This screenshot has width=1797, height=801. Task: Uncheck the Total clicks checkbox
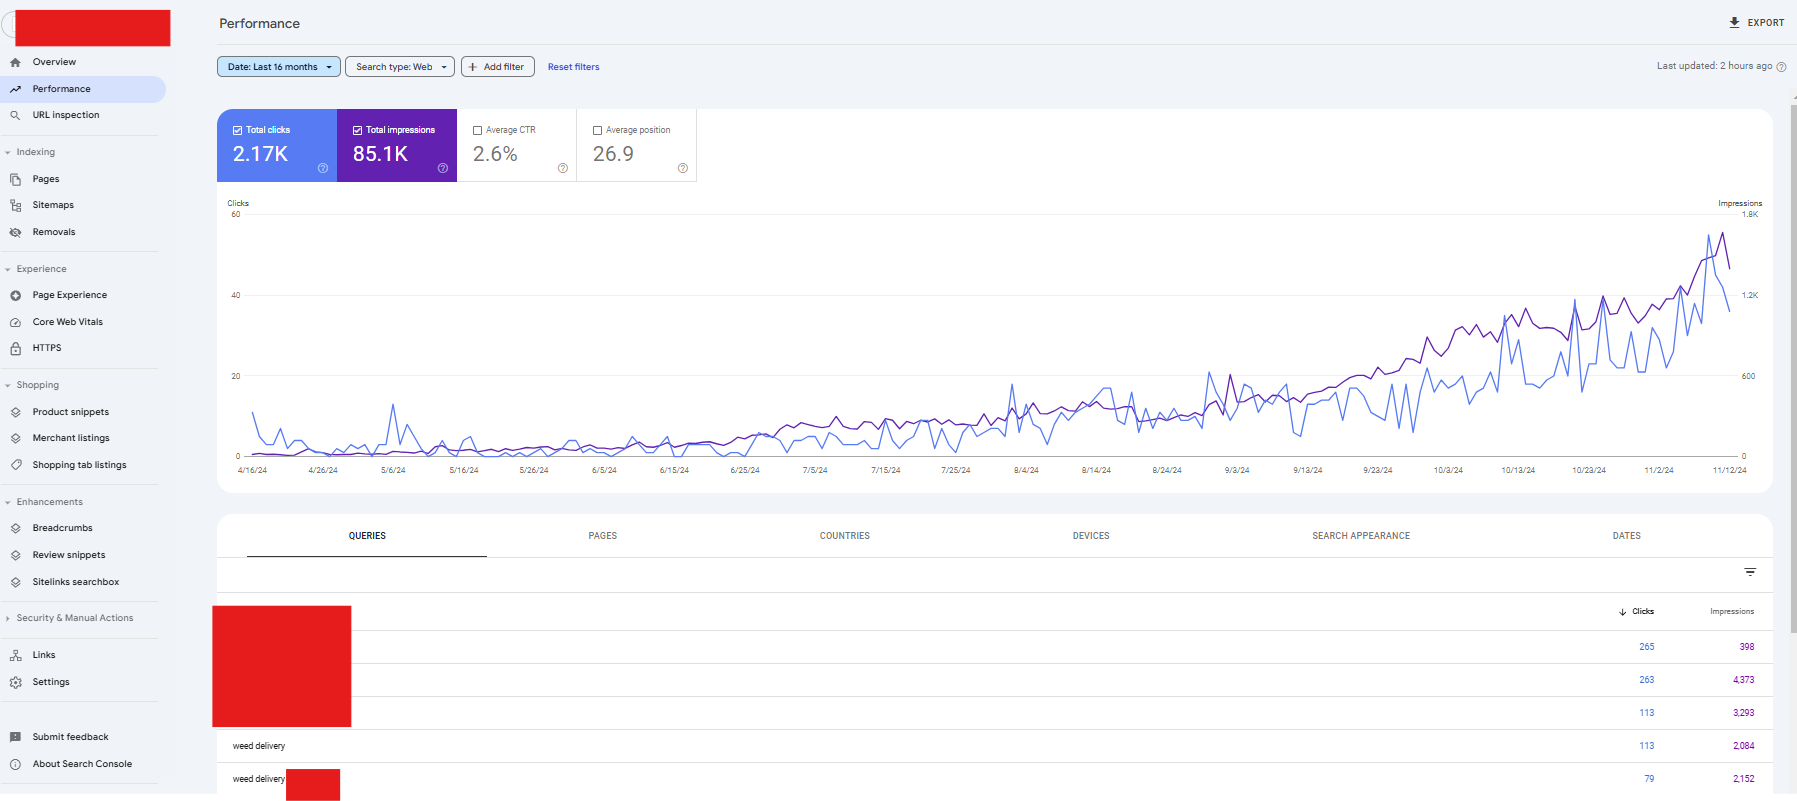pos(238,130)
